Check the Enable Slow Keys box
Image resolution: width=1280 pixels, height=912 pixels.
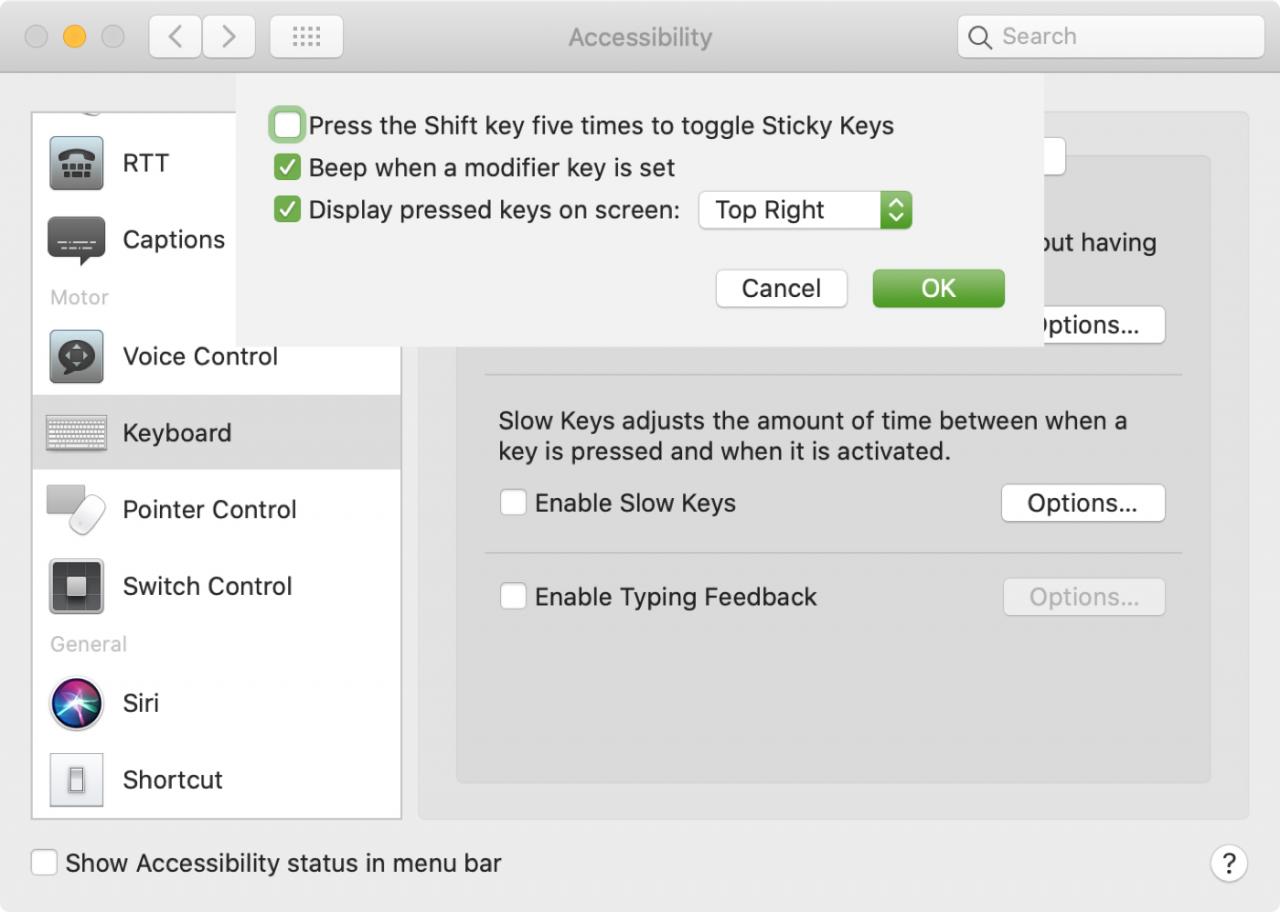(x=513, y=503)
